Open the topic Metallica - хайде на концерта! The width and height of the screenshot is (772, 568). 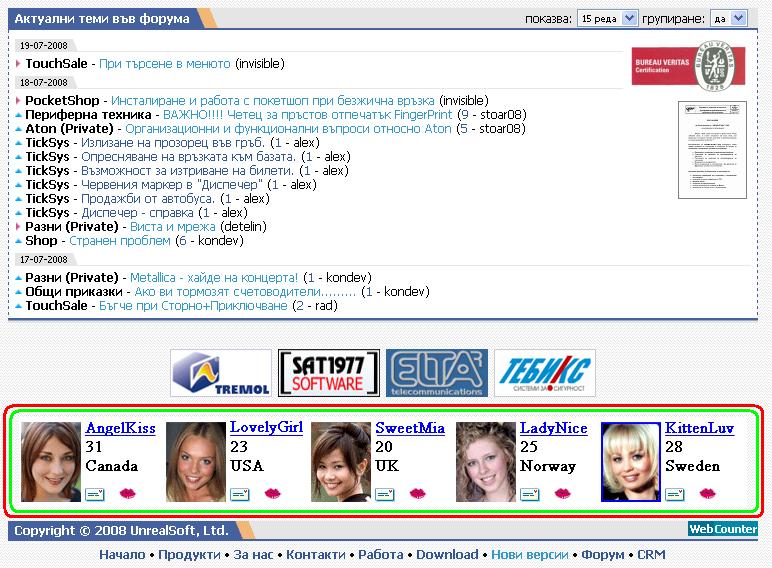(x=214, y=277)
